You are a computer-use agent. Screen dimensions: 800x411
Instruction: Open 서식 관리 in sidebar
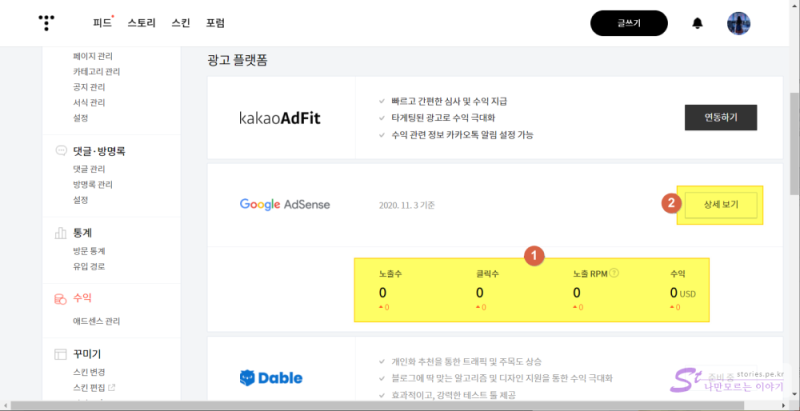pyautogui.click(x=89, y=102)
